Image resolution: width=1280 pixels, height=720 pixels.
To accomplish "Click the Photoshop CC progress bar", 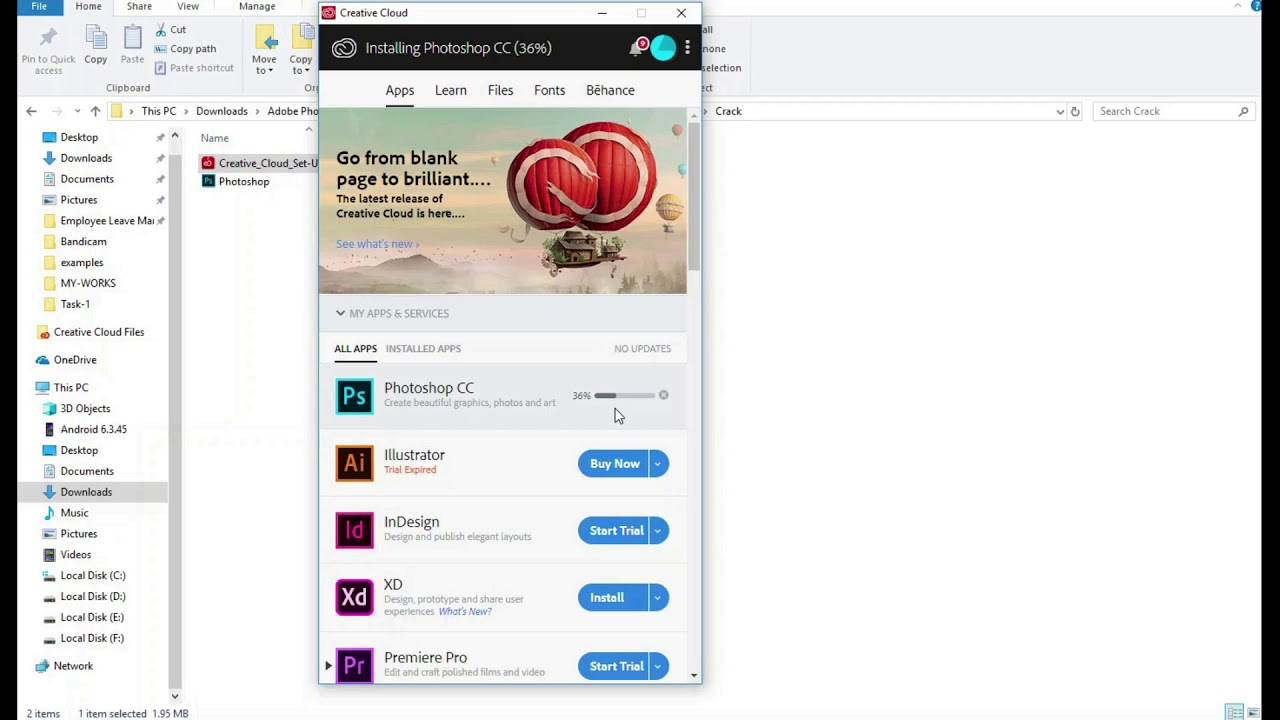I will (x=625, y=395).
